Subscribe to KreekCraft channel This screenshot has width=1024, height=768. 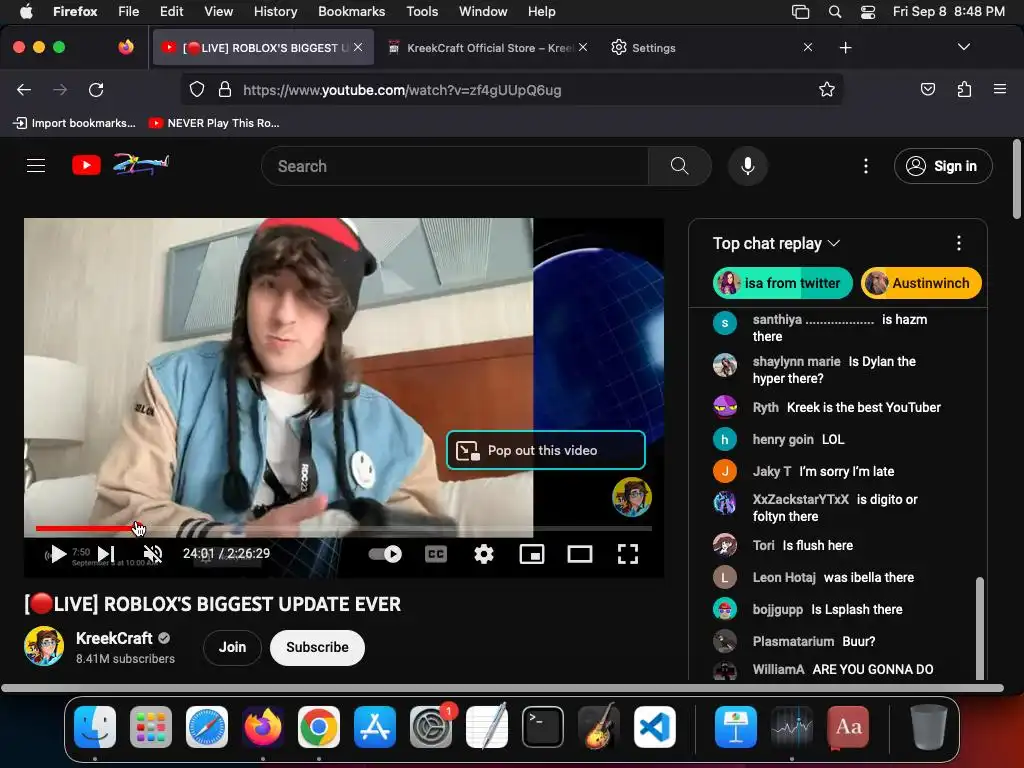click(x=317, y=647)
